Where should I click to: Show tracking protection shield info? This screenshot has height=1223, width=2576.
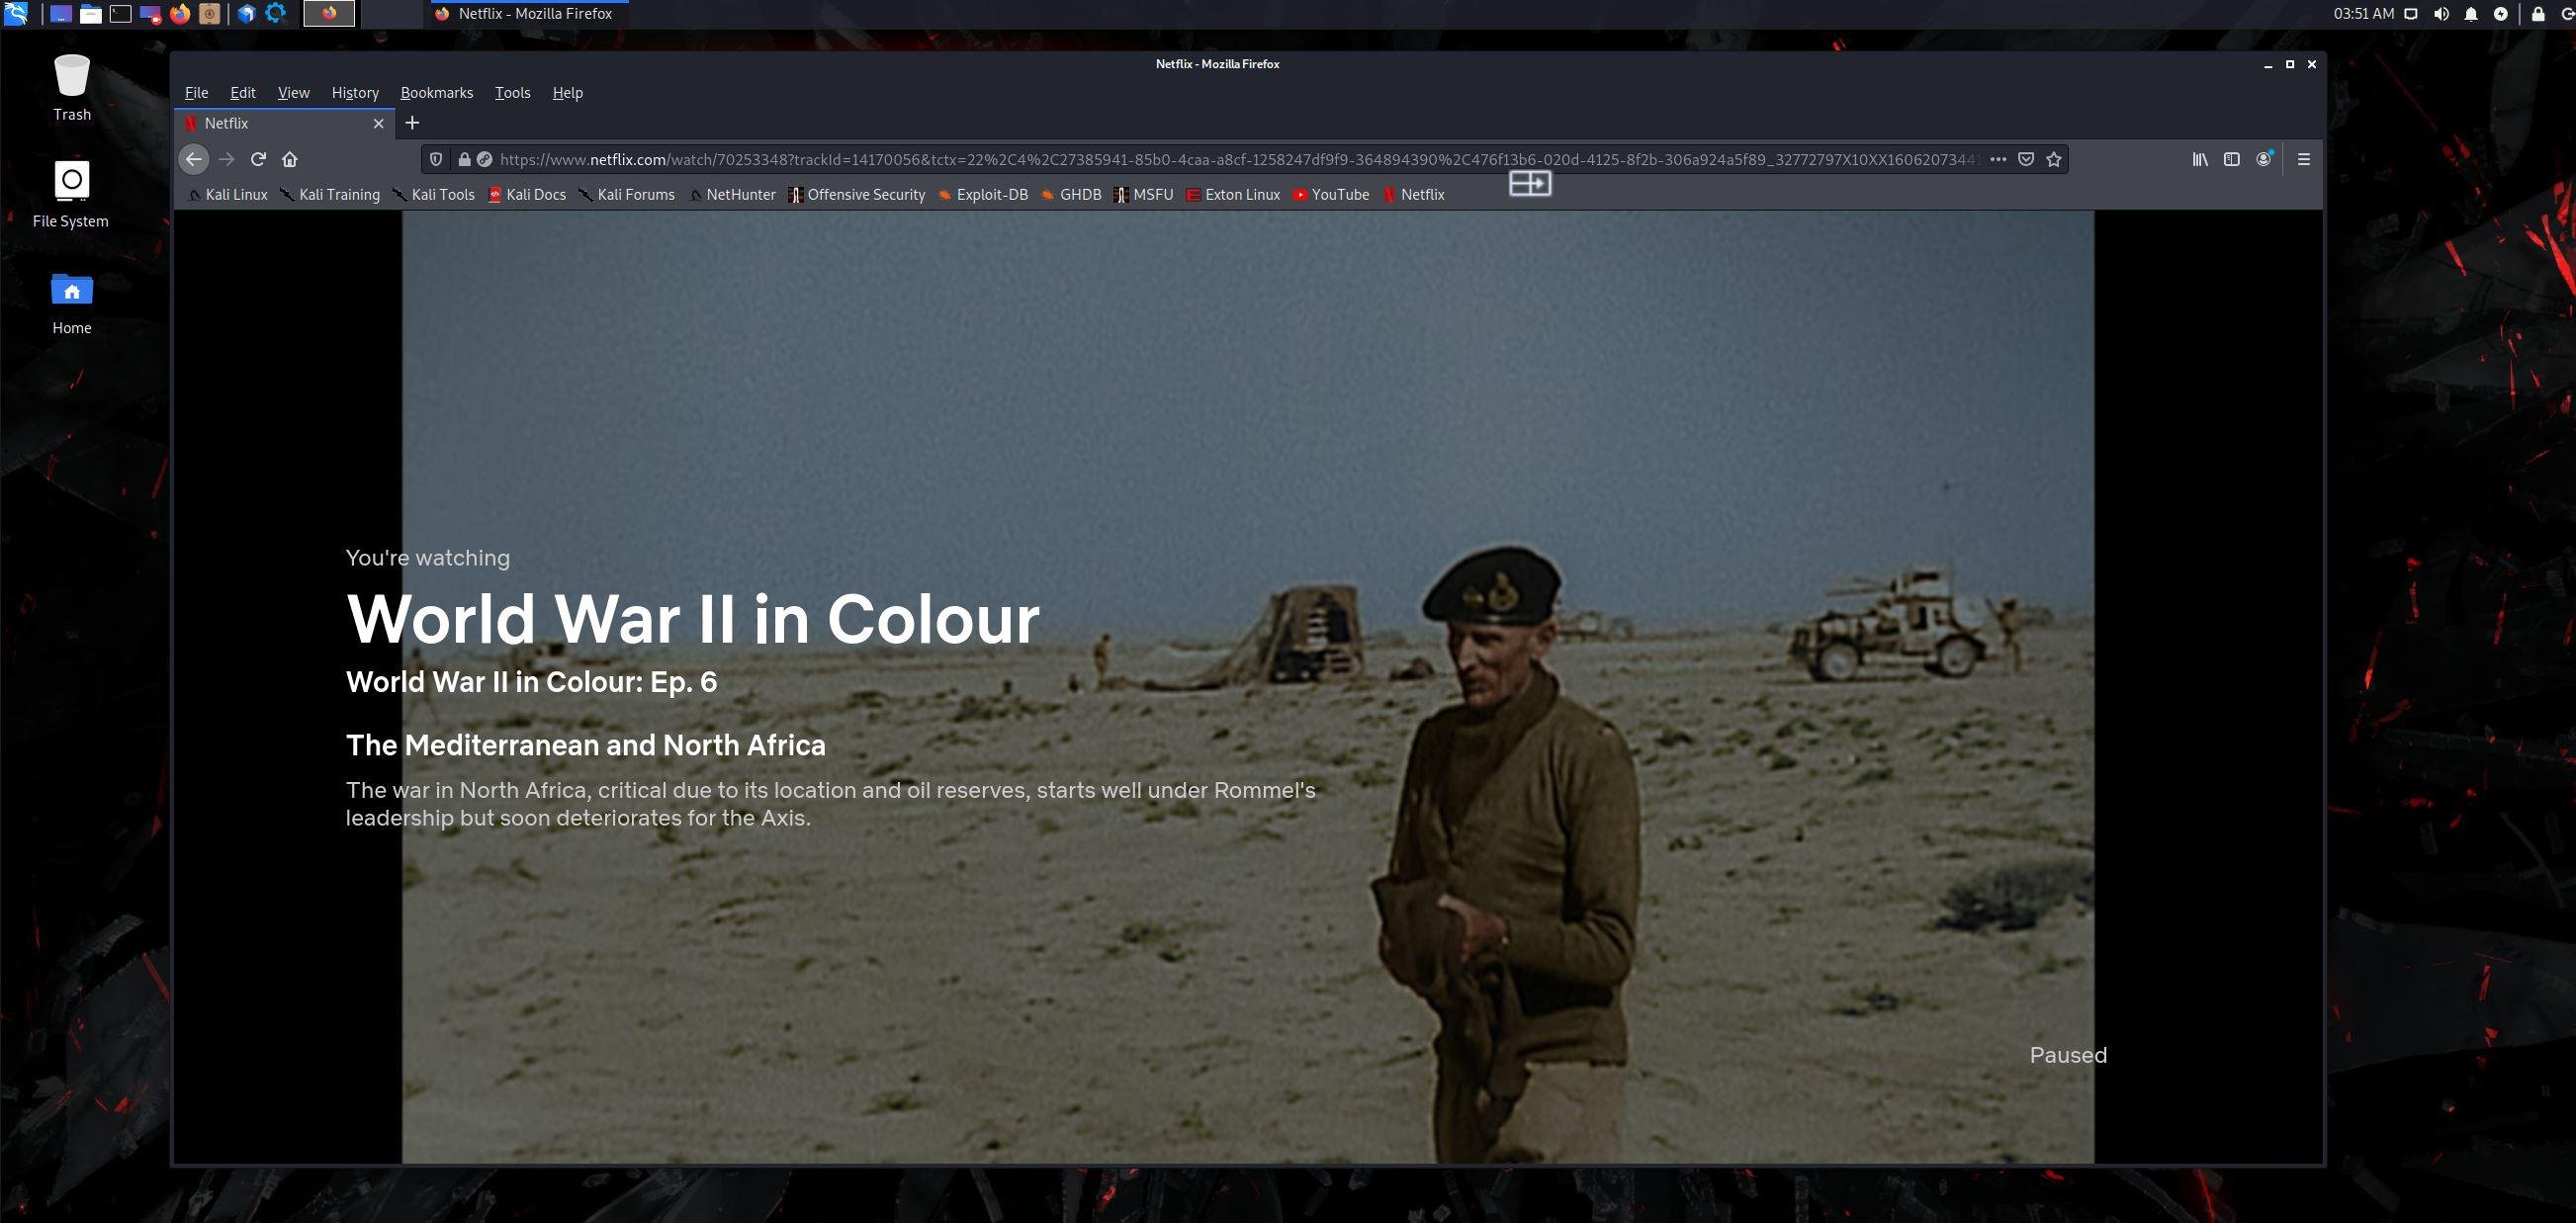coord(435,159)
